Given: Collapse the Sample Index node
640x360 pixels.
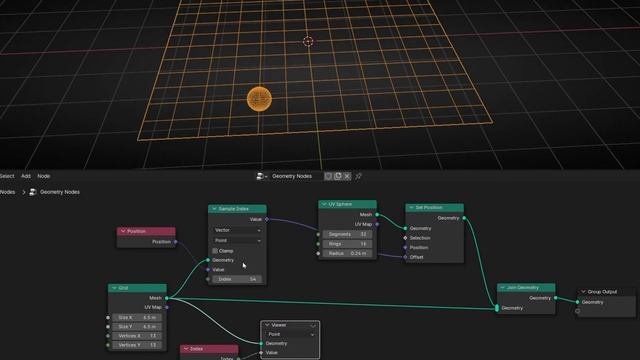Looking at the screenshot, I should pos(214,209).
